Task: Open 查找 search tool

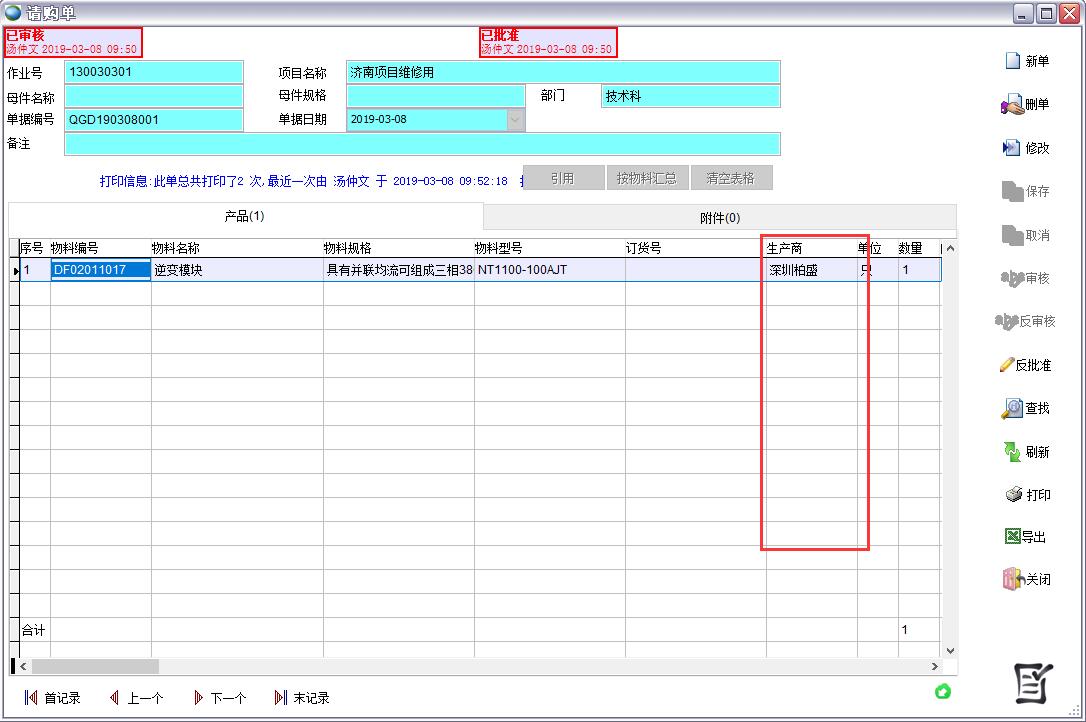Action: tap(1011, 408)
